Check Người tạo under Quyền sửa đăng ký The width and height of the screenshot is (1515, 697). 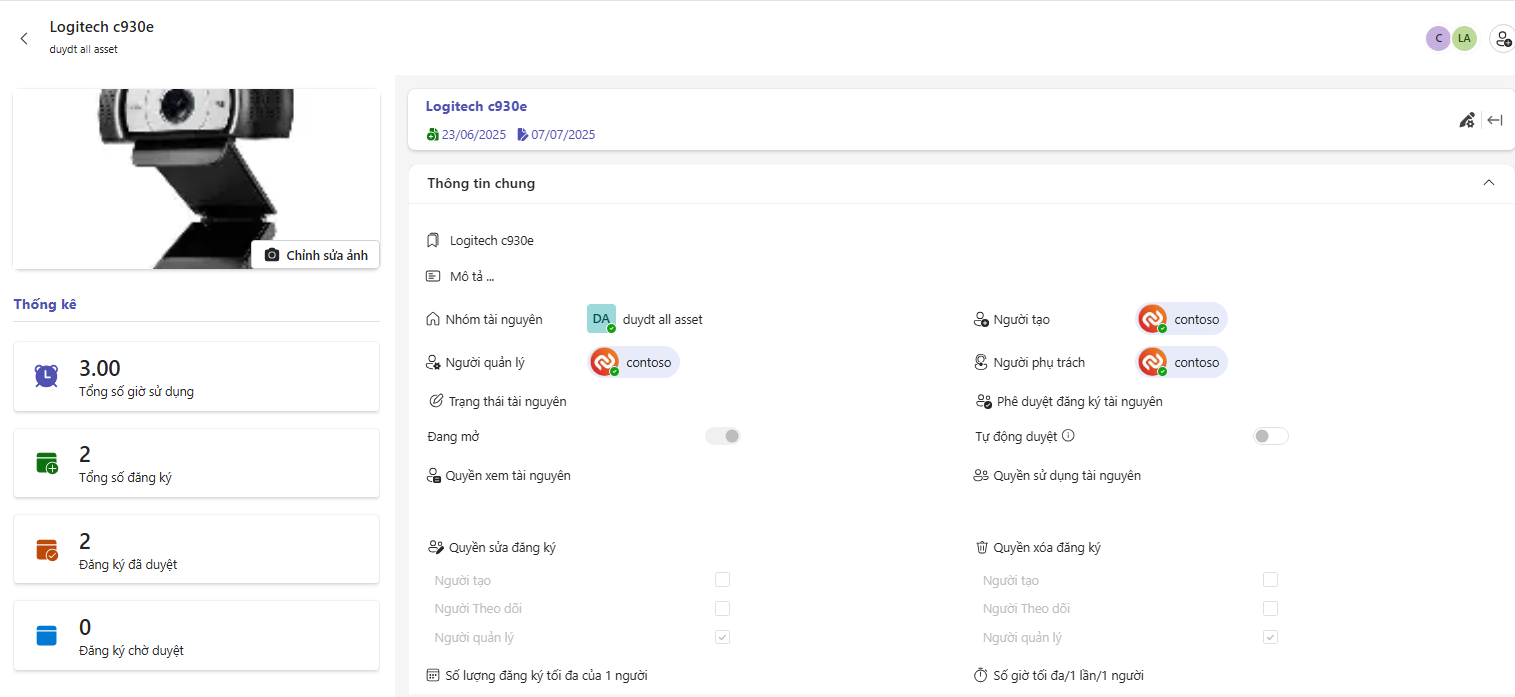point(722,580)
